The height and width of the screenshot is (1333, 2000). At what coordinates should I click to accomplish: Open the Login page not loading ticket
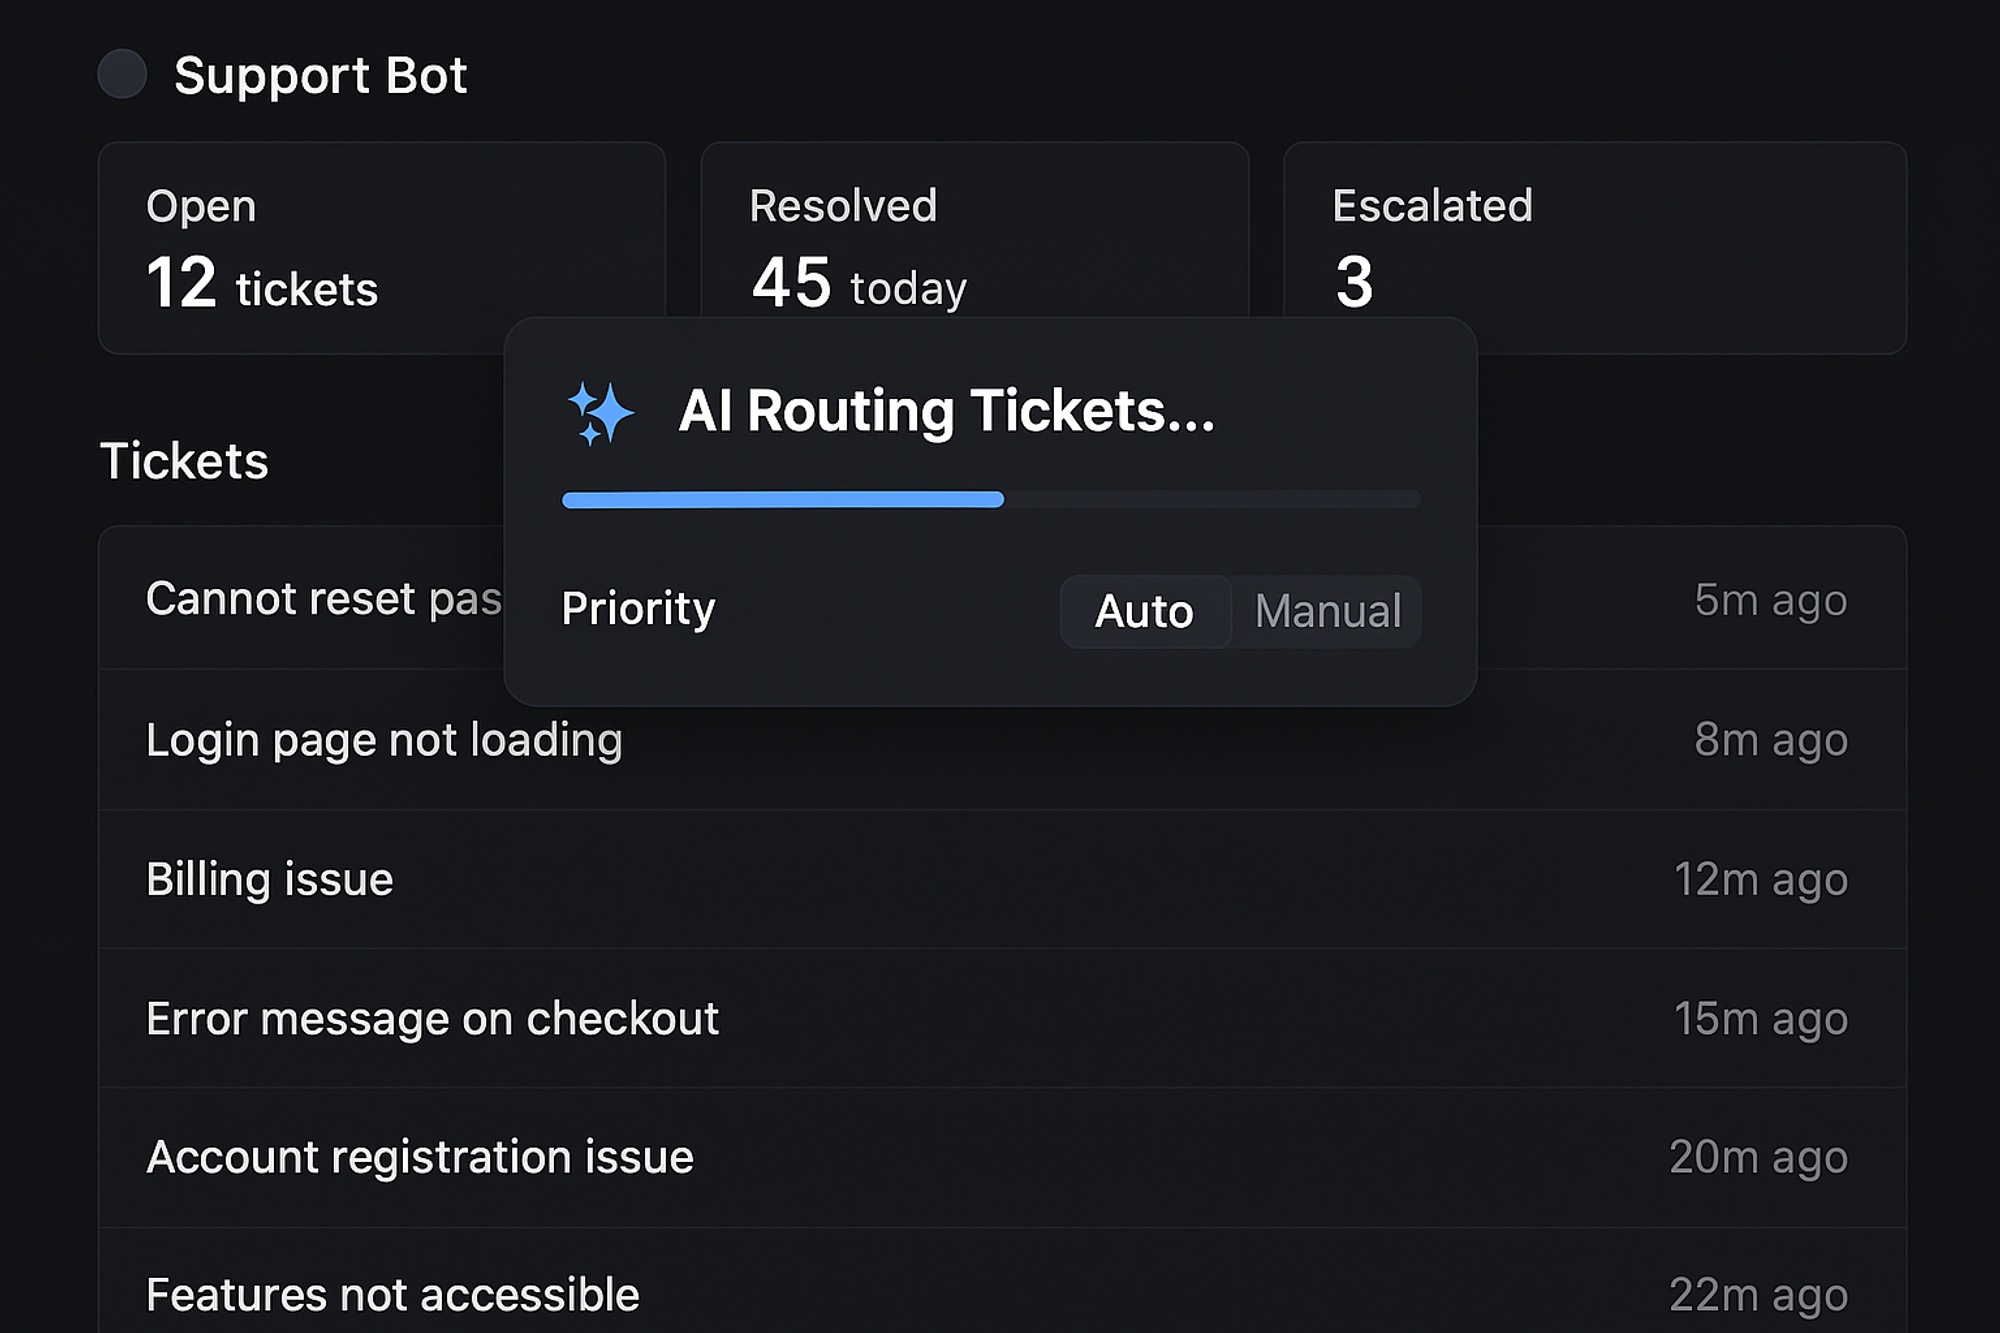(384, 740)
